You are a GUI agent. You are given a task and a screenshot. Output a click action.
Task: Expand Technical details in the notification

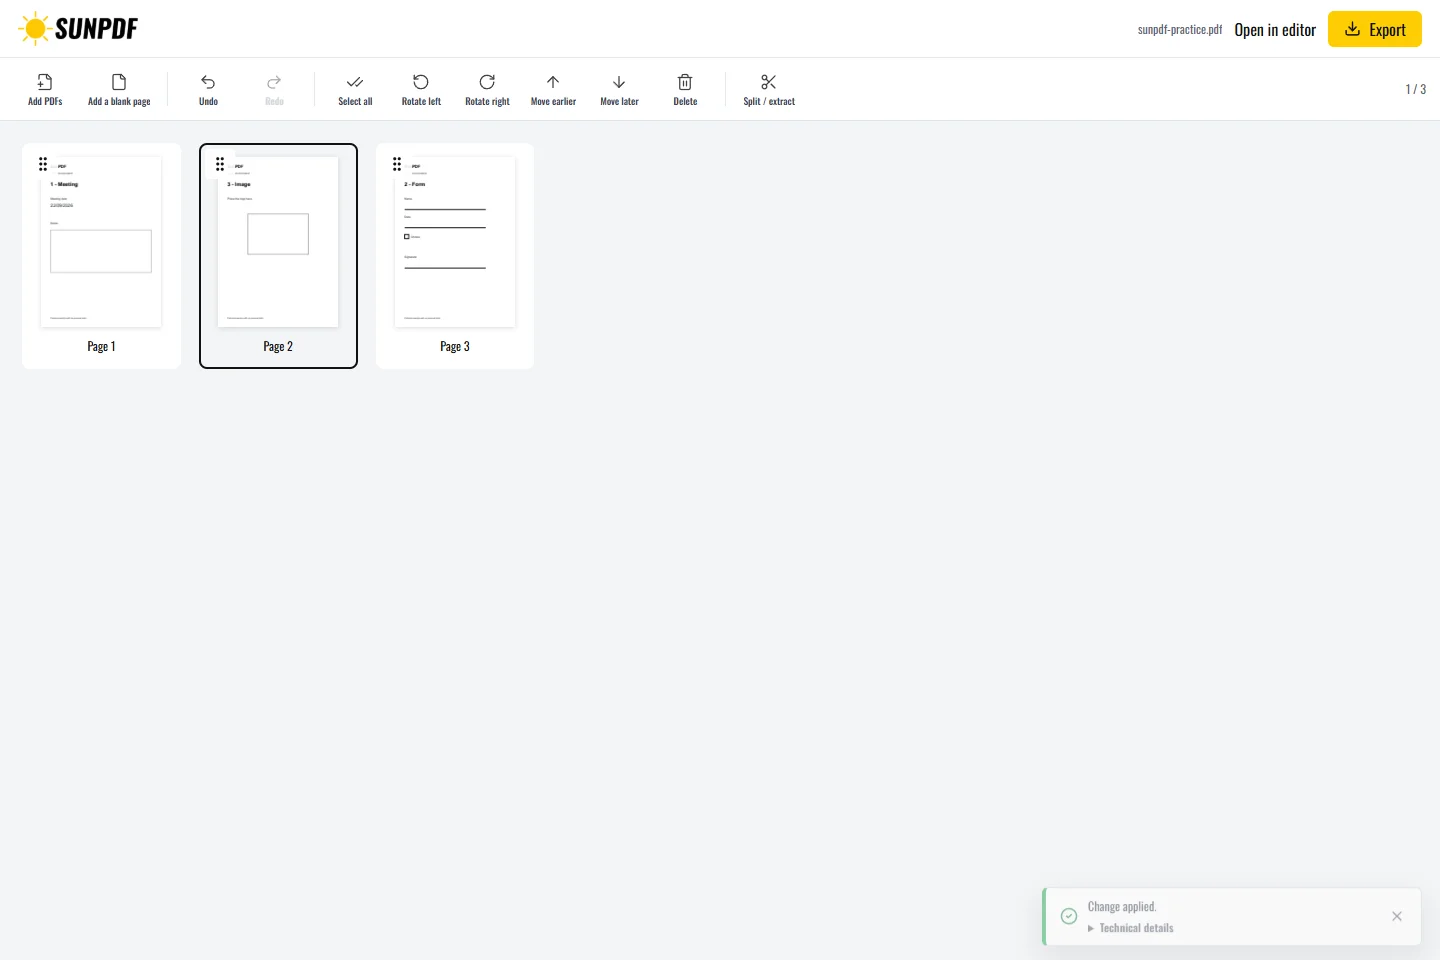[x=1131, y=928]
